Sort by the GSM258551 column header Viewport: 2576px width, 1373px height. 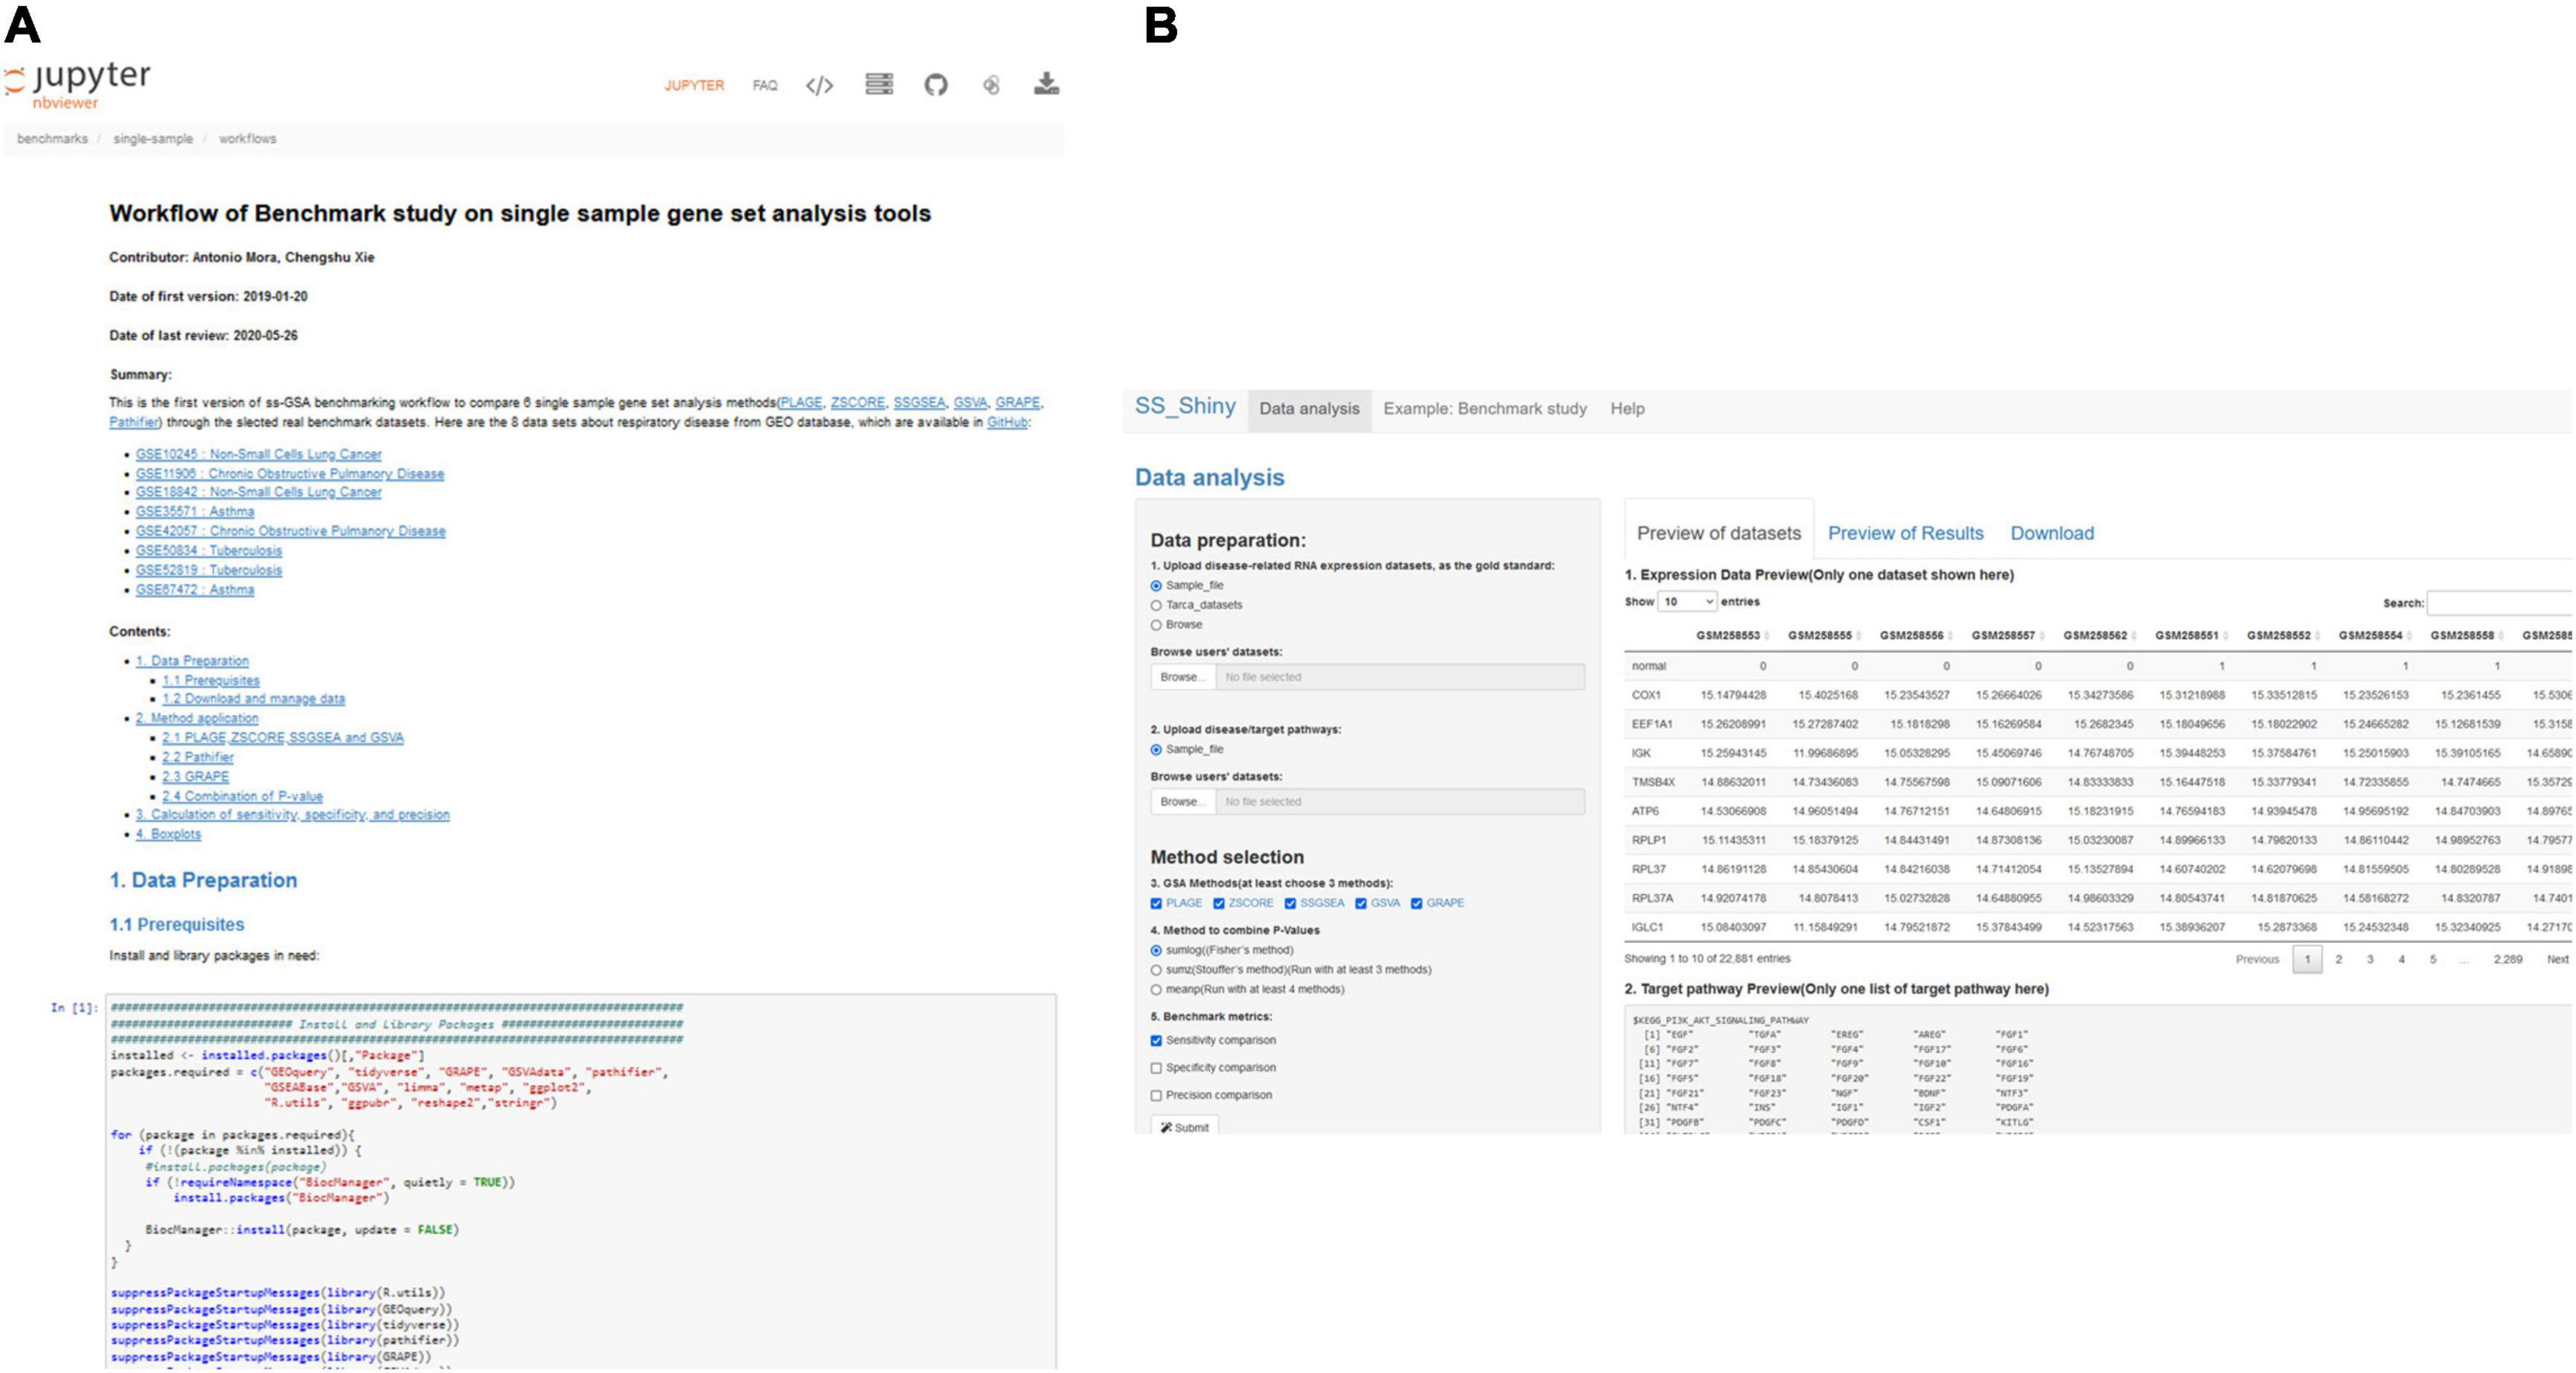(x=2190, y=636)
